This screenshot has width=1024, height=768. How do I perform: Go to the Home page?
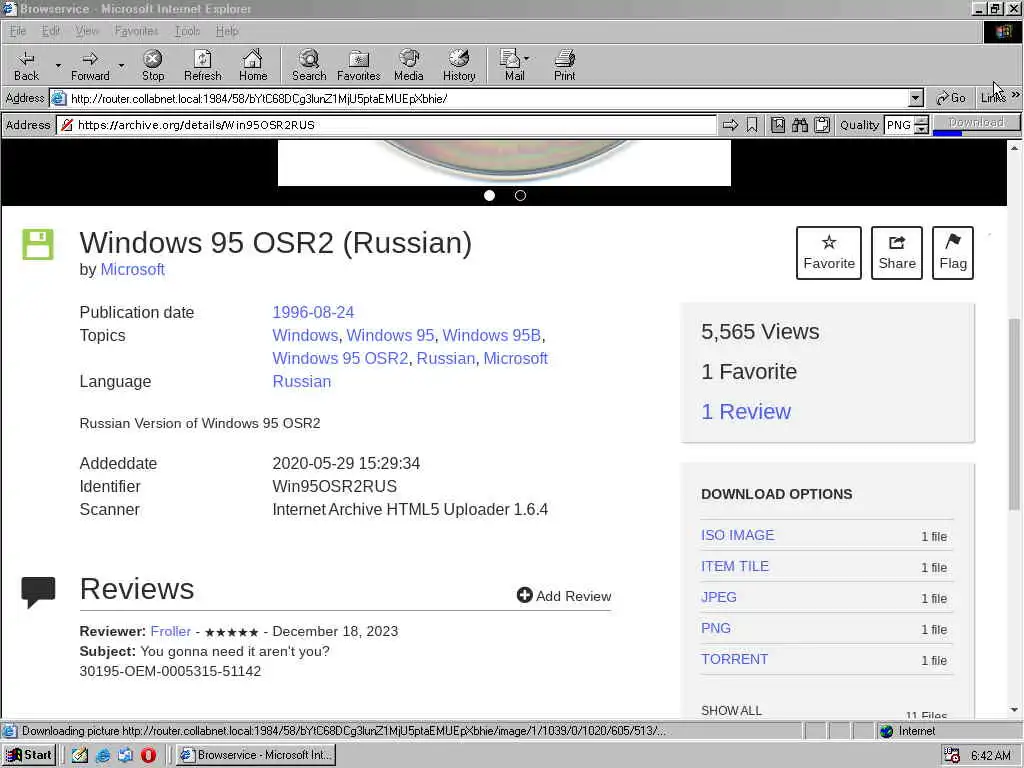(253, 65)
